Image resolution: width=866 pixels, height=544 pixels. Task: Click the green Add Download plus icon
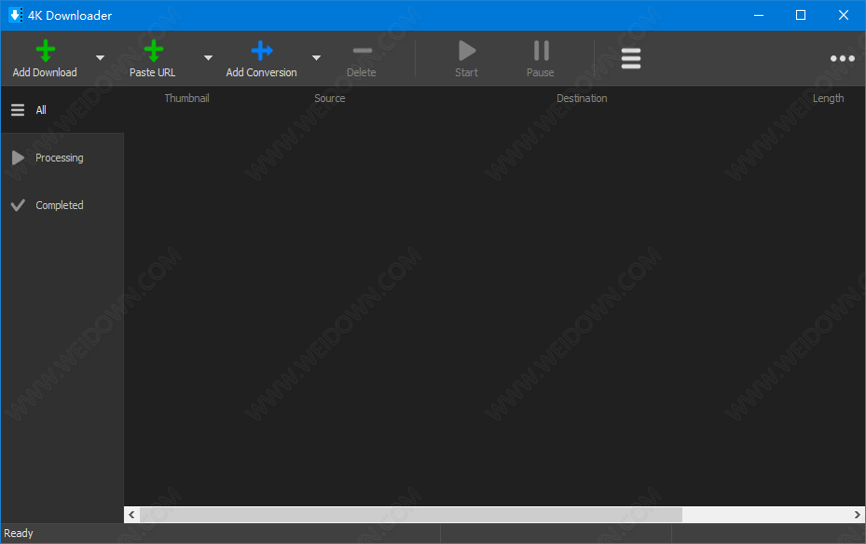pyautogui.click(x=45, y=51)
